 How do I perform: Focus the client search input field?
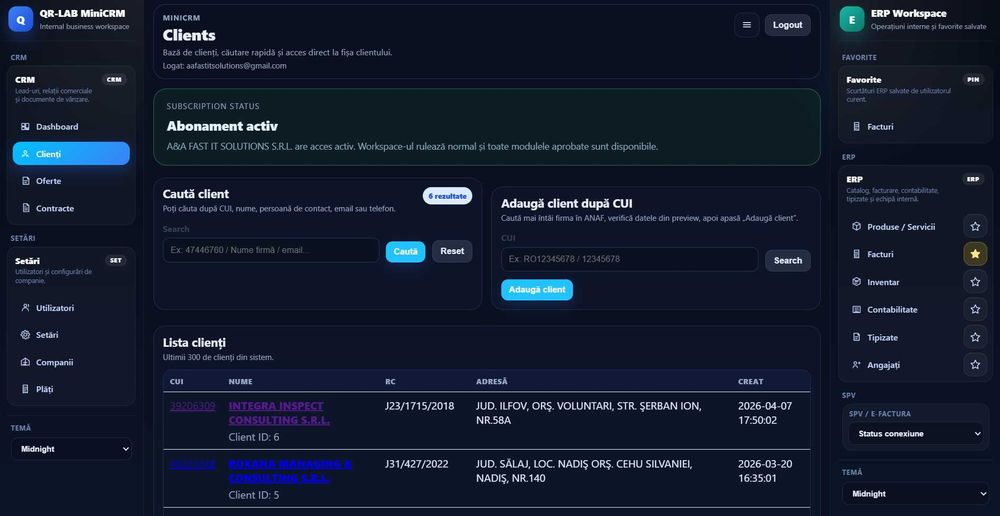click(x=271, y=251)
